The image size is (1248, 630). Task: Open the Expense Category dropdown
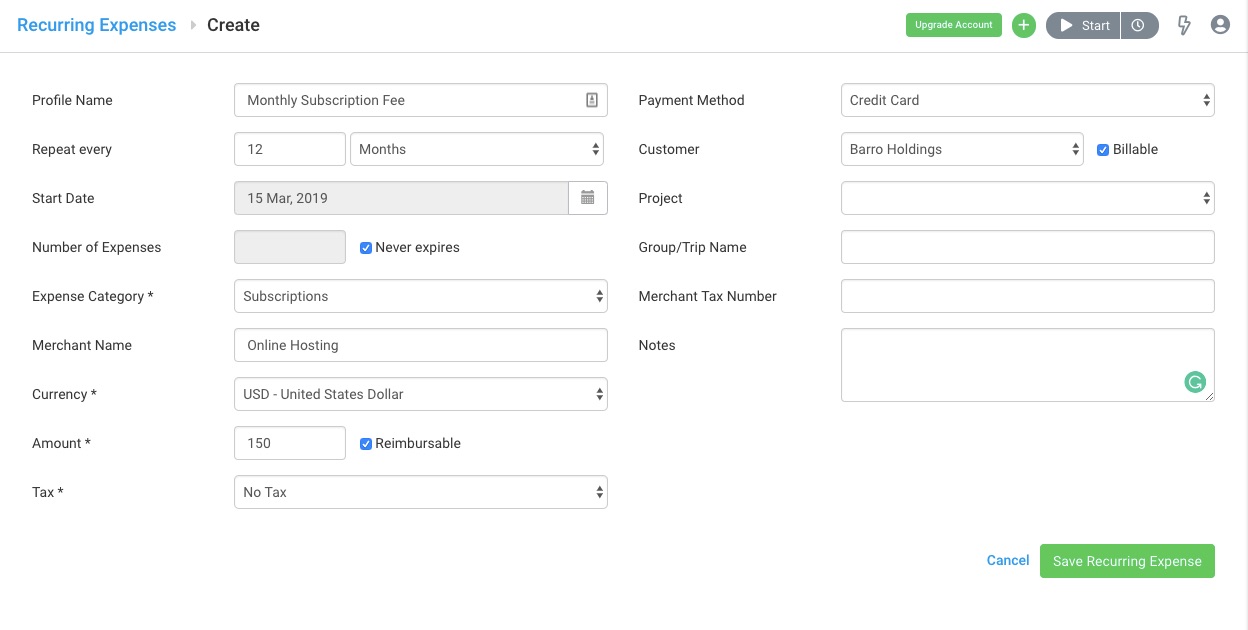pos(421,296)
